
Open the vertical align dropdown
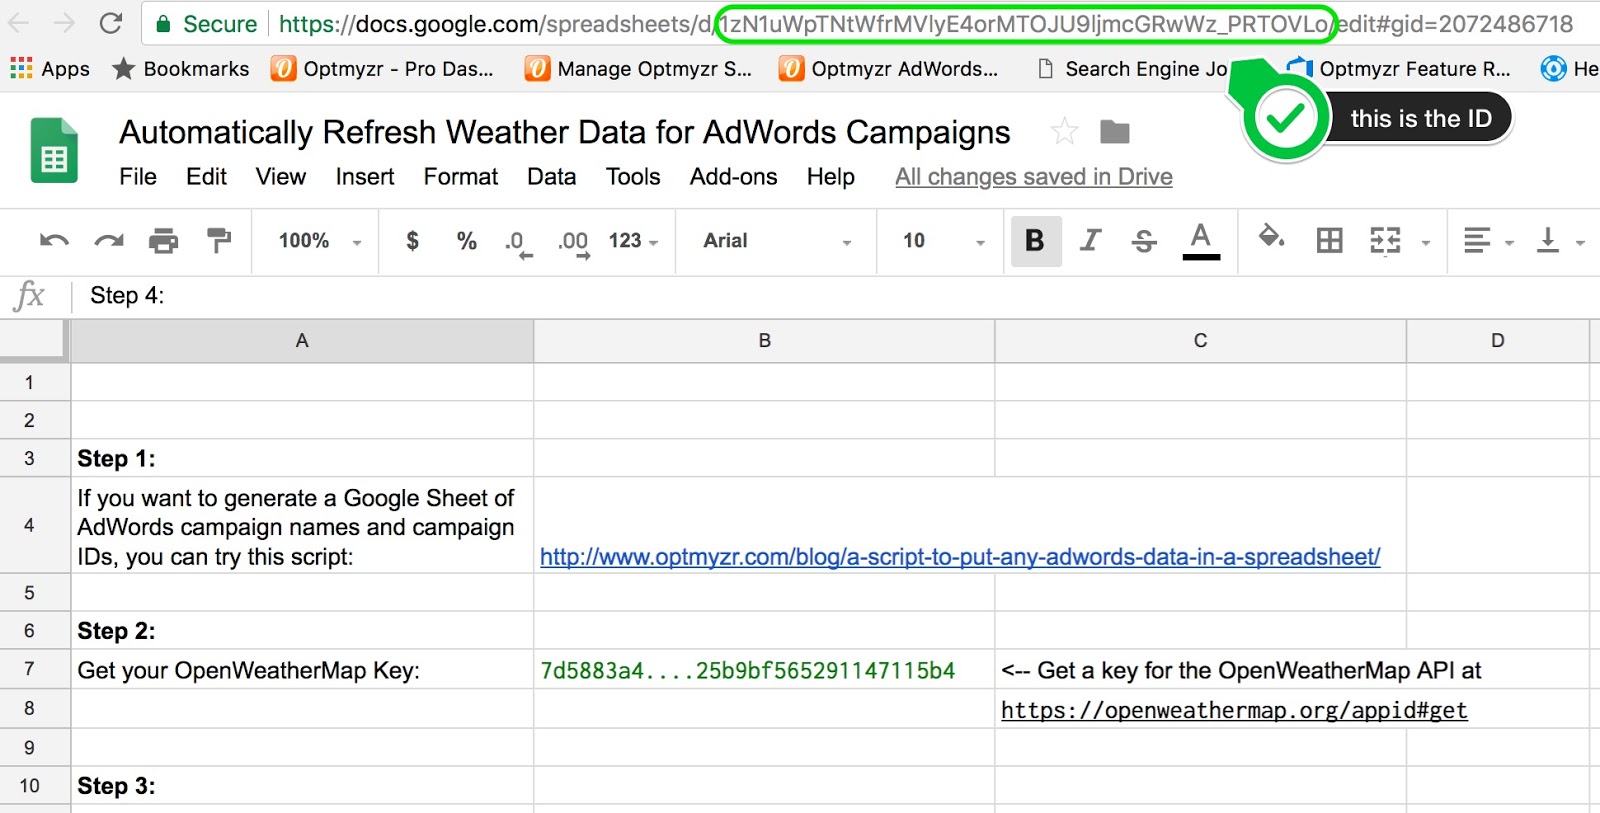1560,241
